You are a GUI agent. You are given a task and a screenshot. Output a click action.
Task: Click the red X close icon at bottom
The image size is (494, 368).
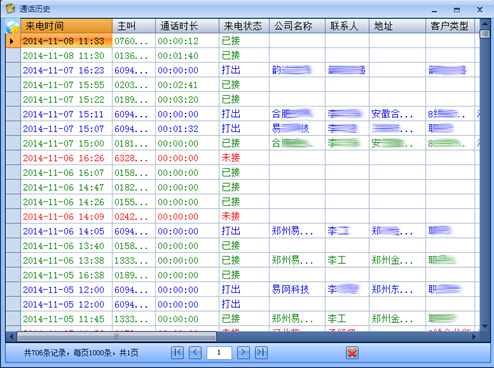tap(352, 353)
